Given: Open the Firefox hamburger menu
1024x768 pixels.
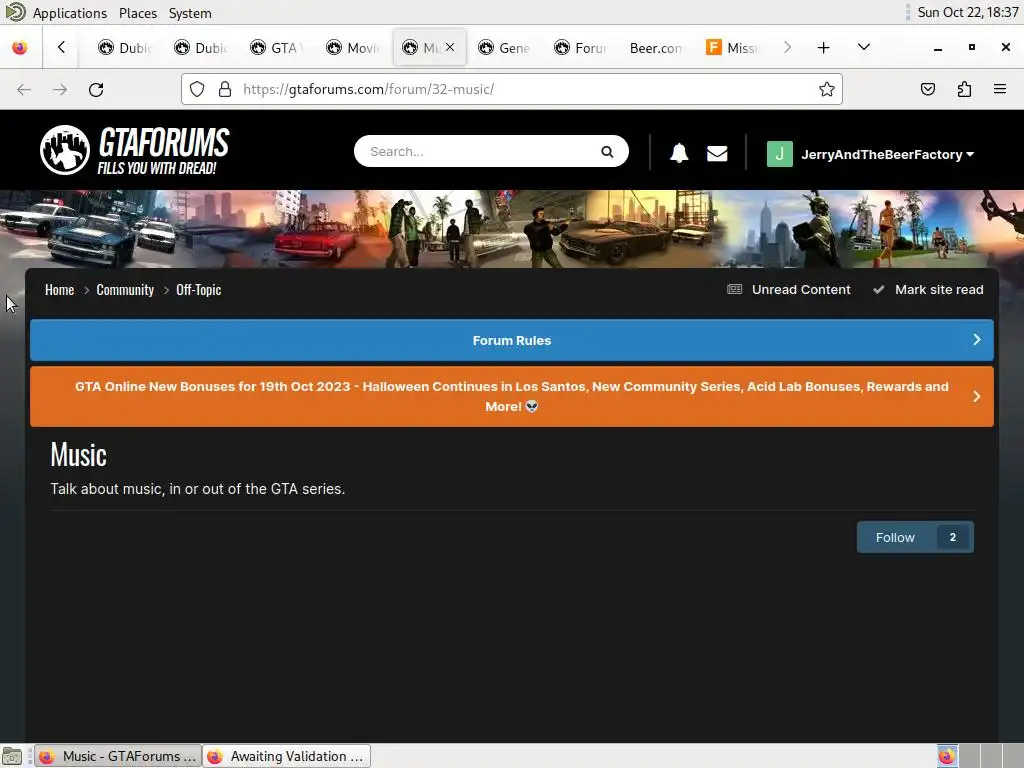Looking at the screenshot, I should tap(1000, 89).
